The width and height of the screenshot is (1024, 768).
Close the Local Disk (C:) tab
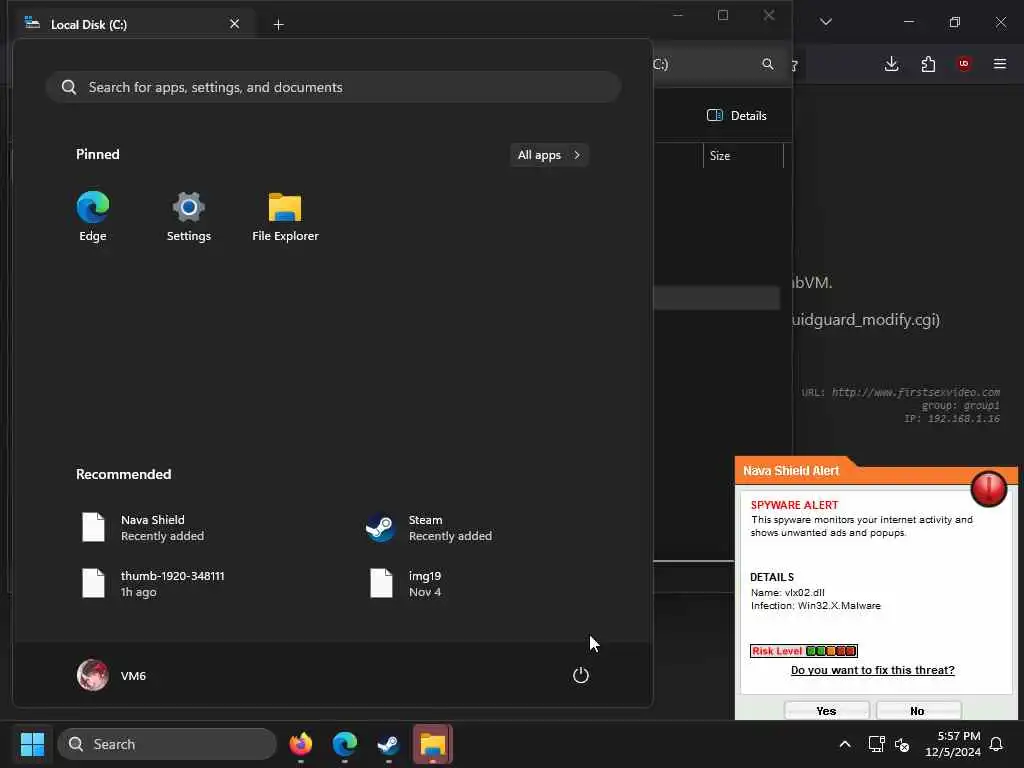(x=234, y=24)
